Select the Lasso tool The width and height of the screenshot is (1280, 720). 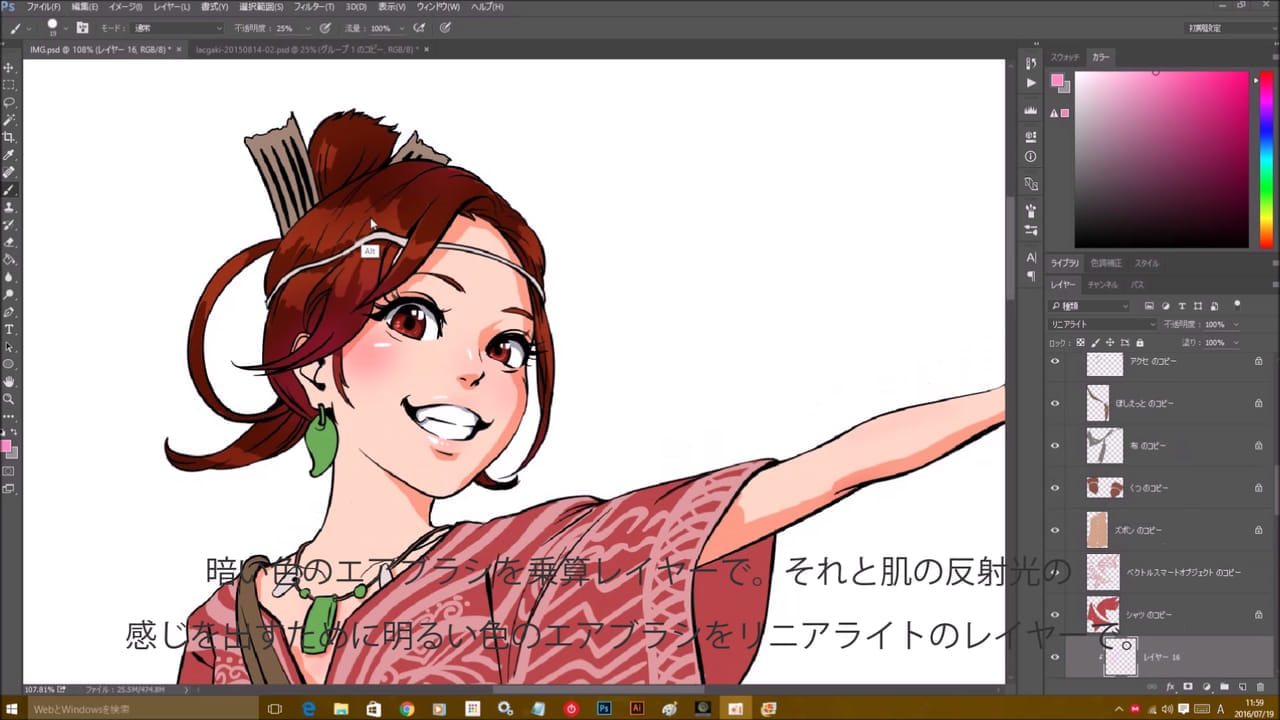[x=9, y=102]
